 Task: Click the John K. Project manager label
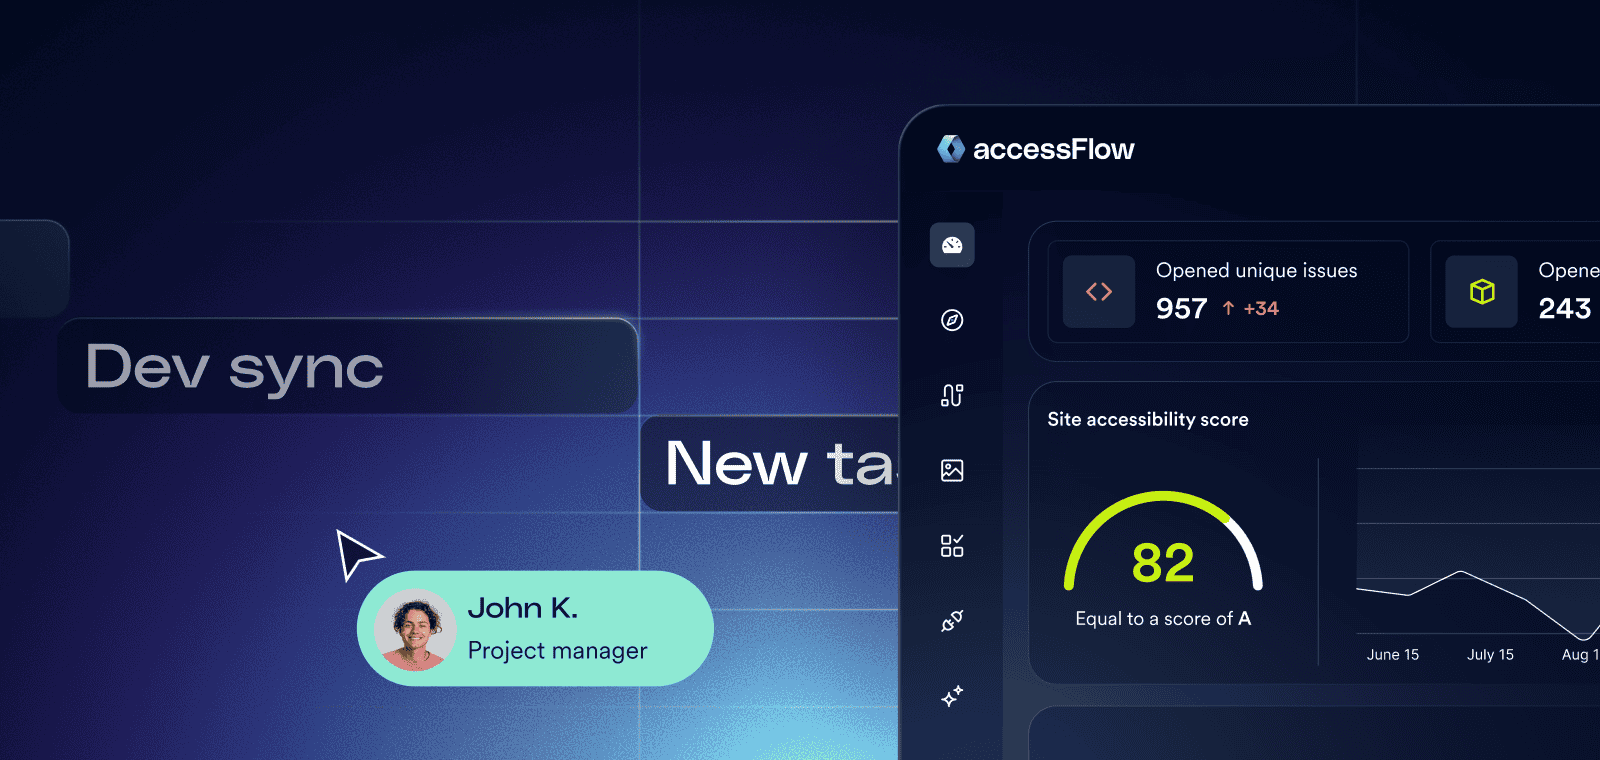pos(557,629)
